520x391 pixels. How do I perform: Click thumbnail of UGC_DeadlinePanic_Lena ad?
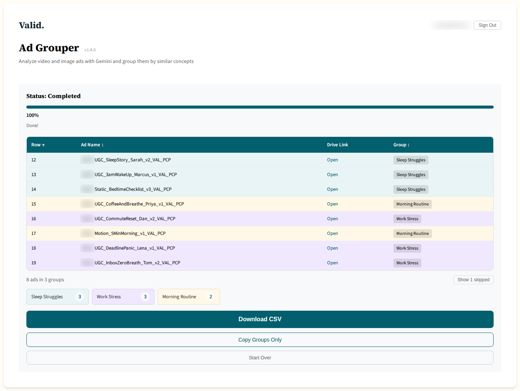(x=86, y=248)
